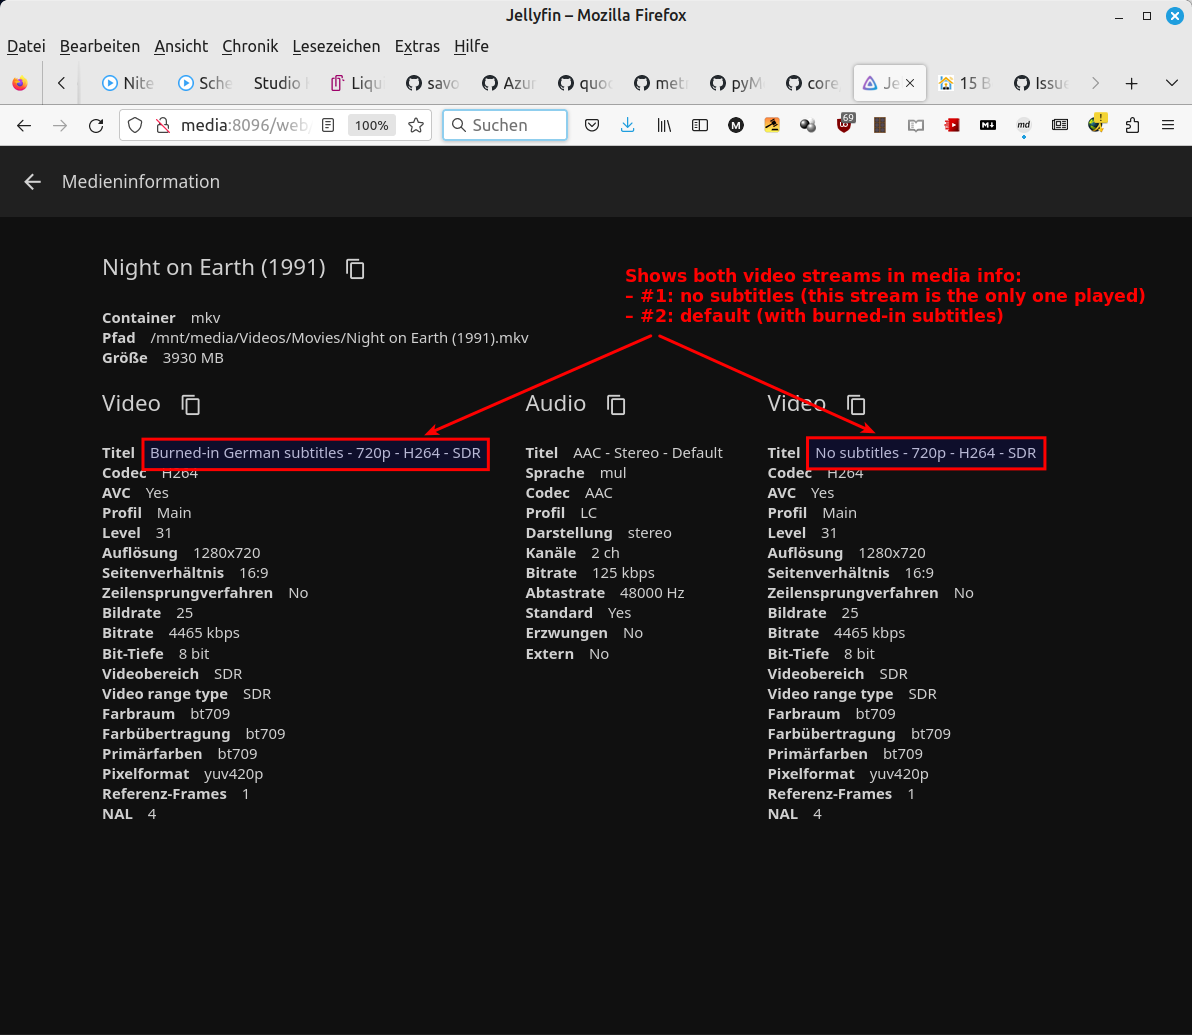
Task: Go back from the Medieninformation page
Action: point(32,181)
